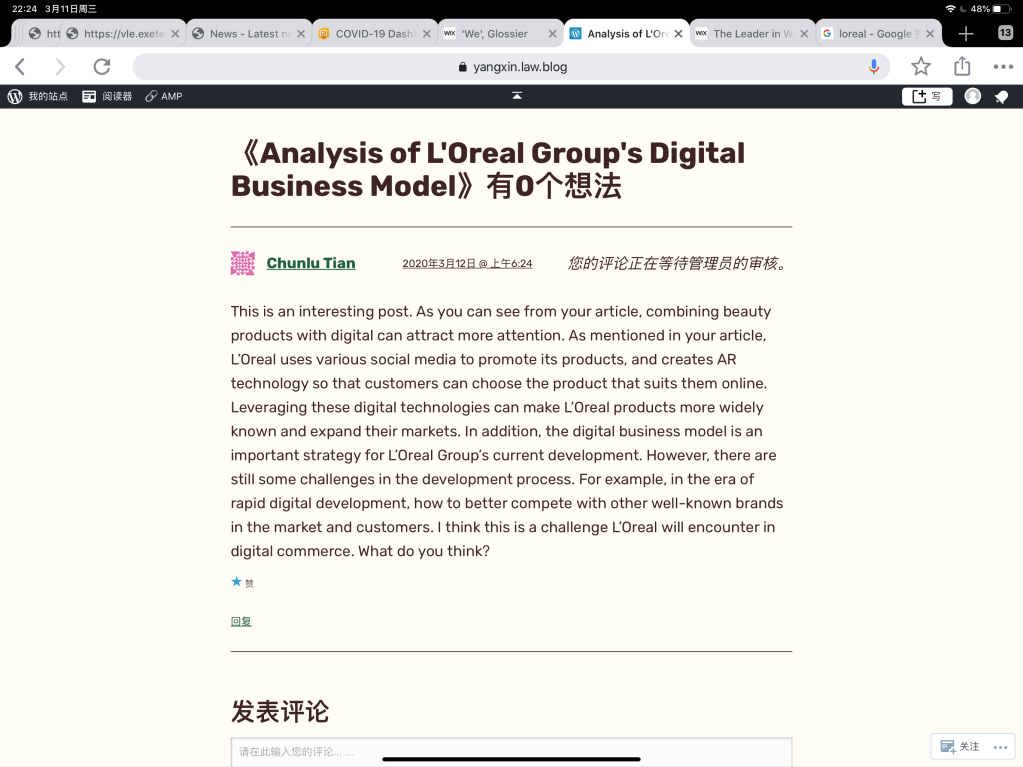Like the comment with star icon
Image resolution: width=1023 pixels, height=767 pixels.
(237, 582)
